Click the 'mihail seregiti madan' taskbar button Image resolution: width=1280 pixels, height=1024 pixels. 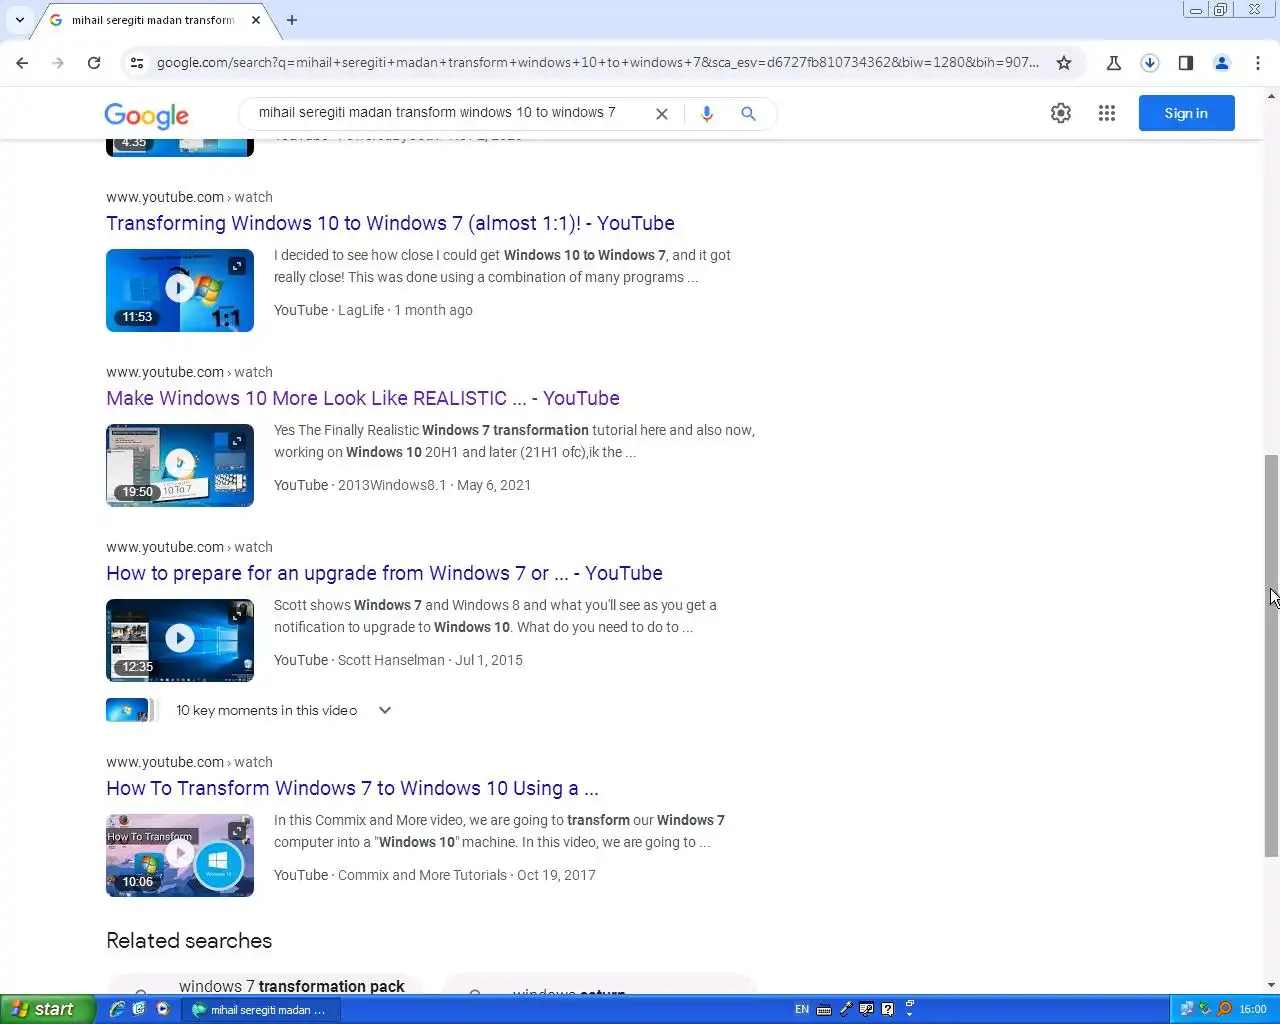point(263,1010)
